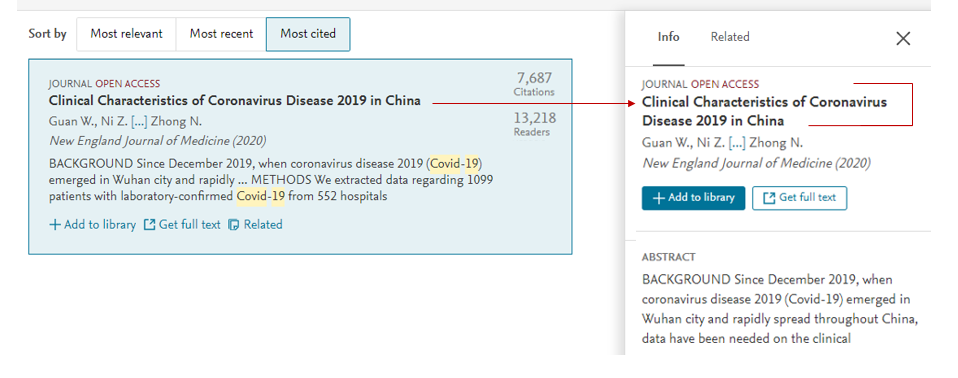Viewport: 958px width, 378px height.
Task: Expand hidden authors [...] in result card
Action: coord(139,122)
